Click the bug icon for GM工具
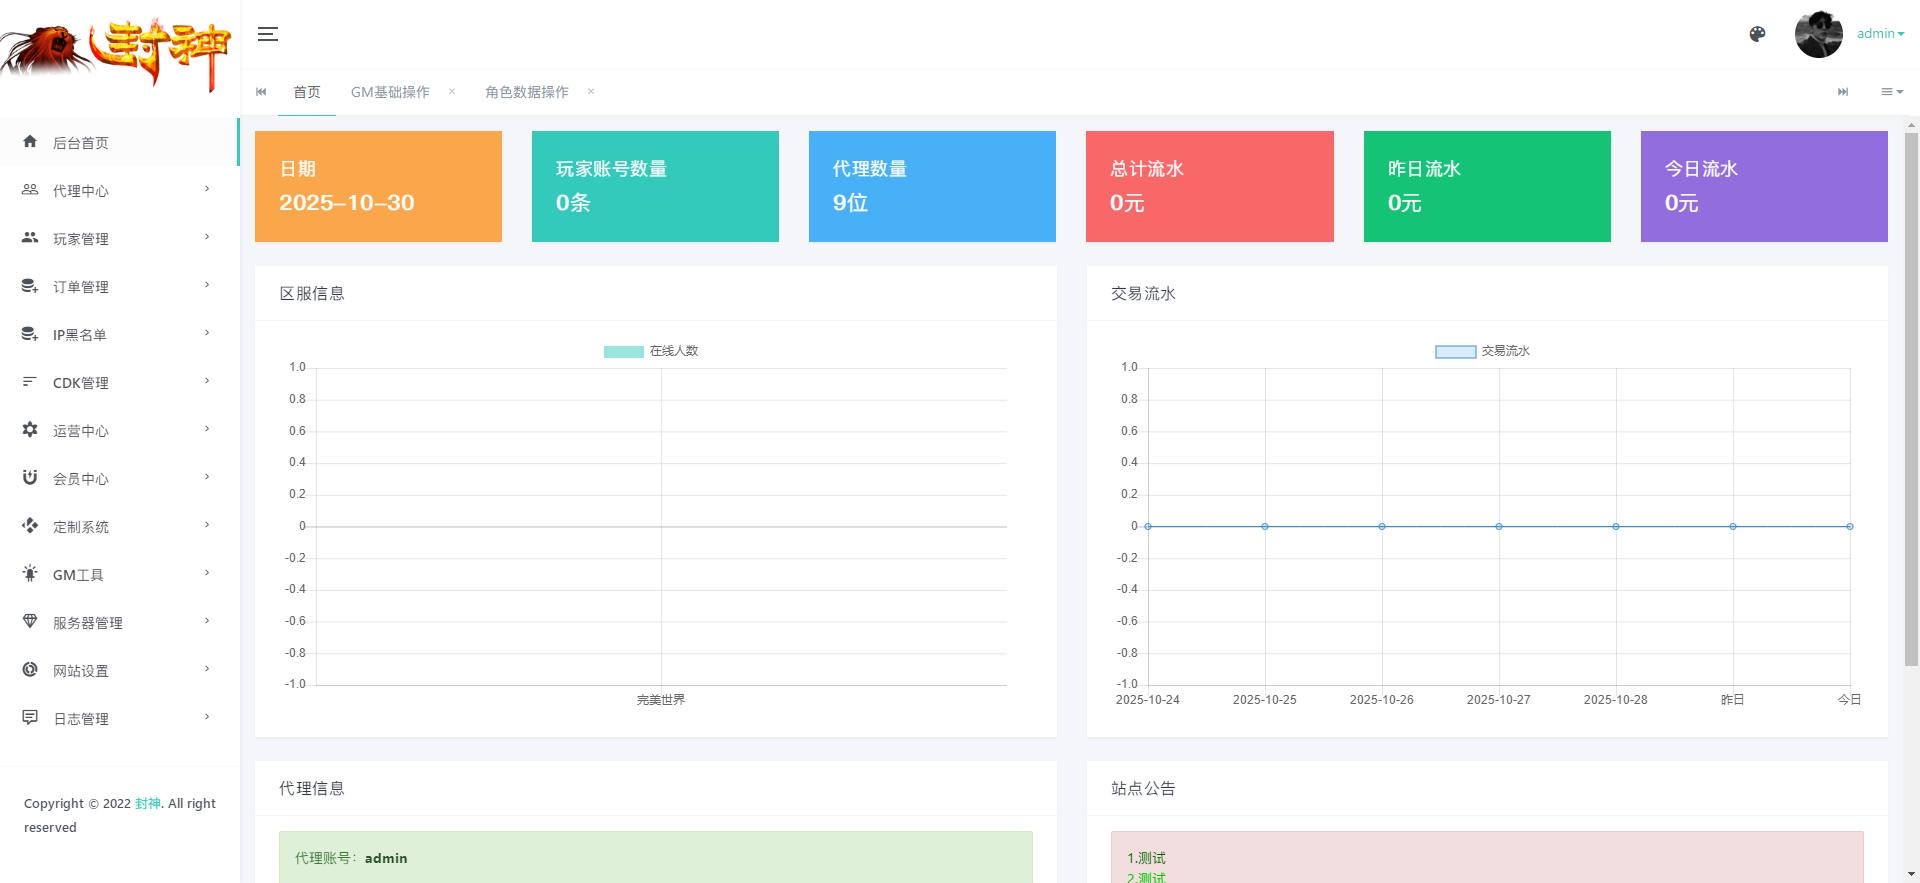1920x883 pixels. pos(30,574)
